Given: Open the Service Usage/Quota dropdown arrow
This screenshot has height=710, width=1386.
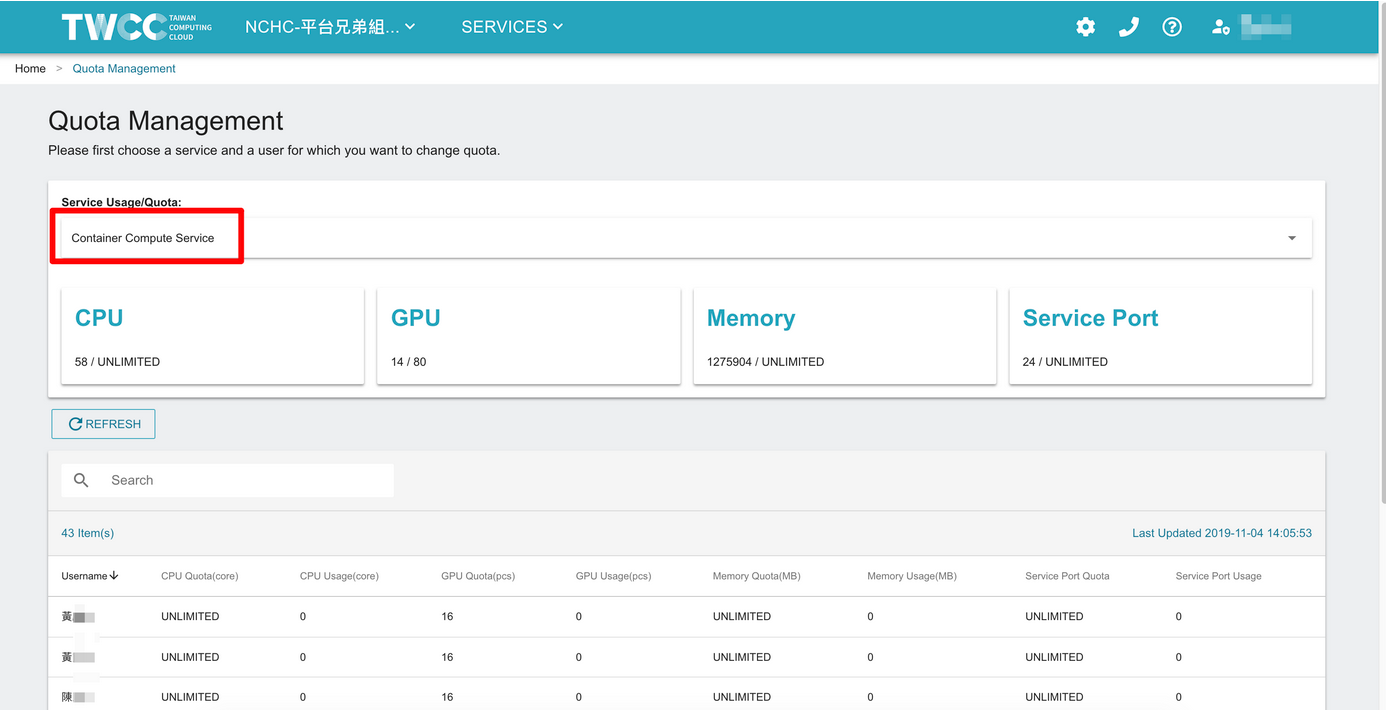Looking at the screenshot, I should 1291,238.
